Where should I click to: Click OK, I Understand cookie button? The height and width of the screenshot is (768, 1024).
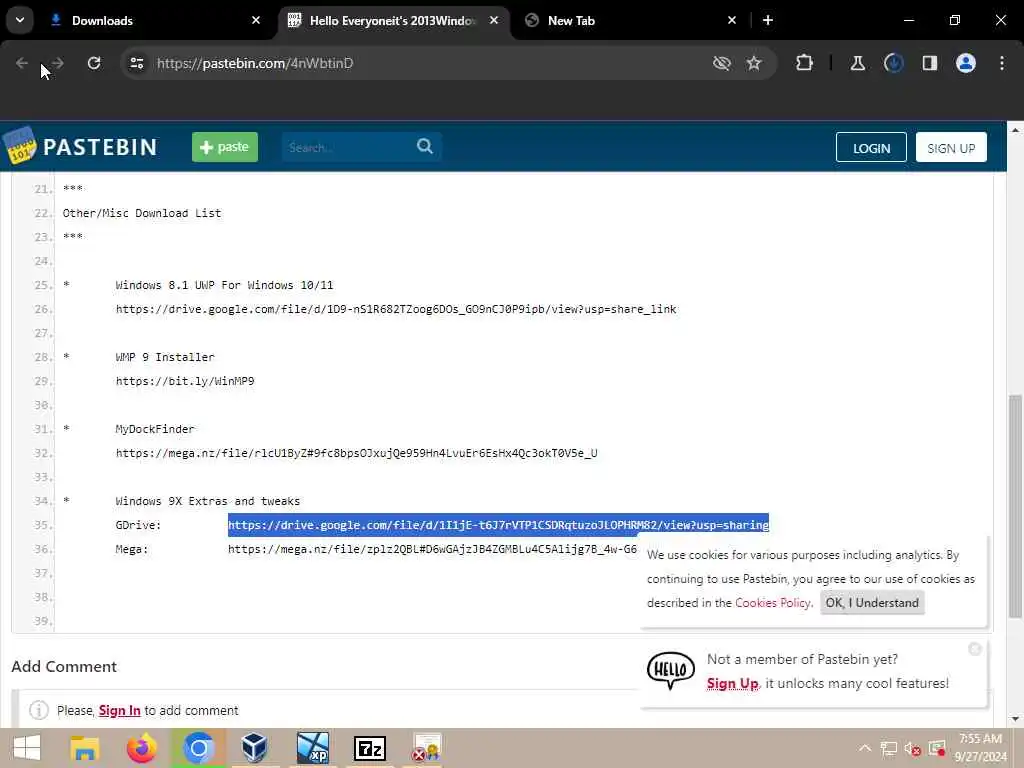tap(872, 603)
